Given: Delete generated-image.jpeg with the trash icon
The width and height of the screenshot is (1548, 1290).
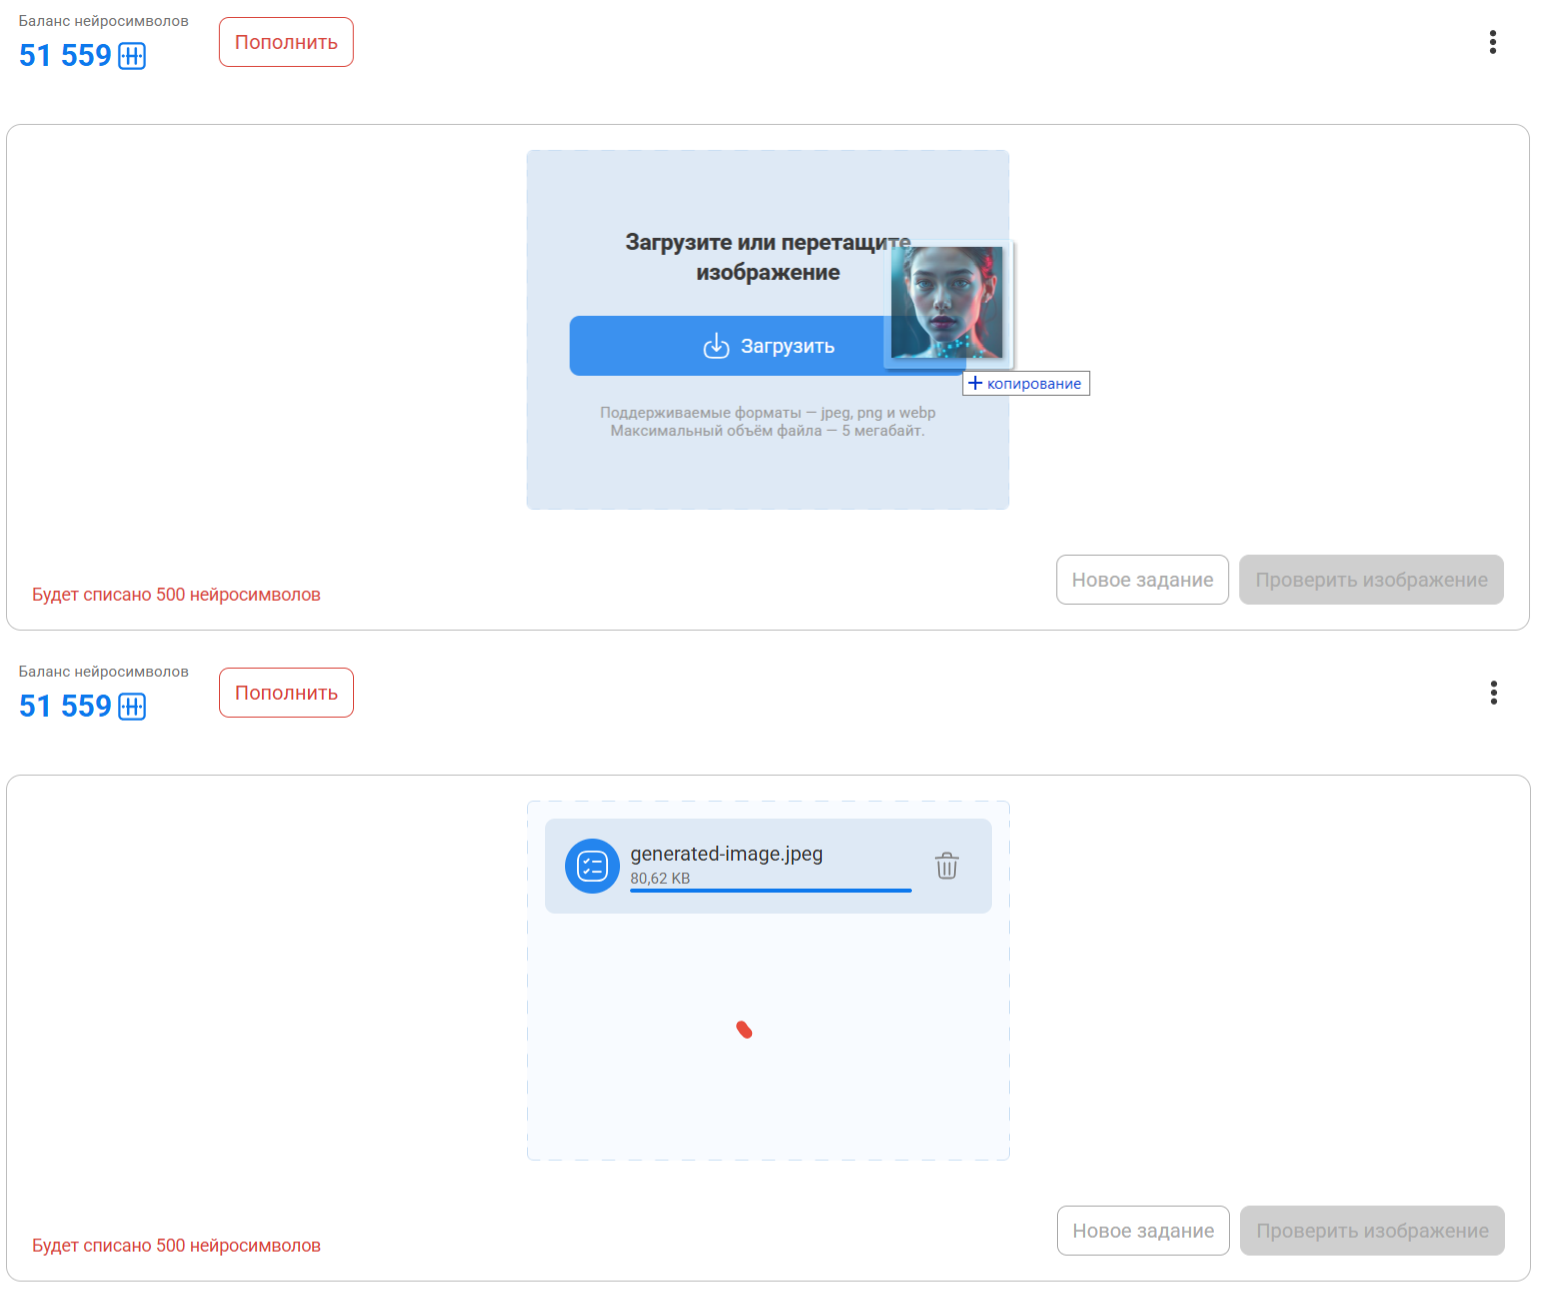Looking at the screenshot, I should coord(946,865).
